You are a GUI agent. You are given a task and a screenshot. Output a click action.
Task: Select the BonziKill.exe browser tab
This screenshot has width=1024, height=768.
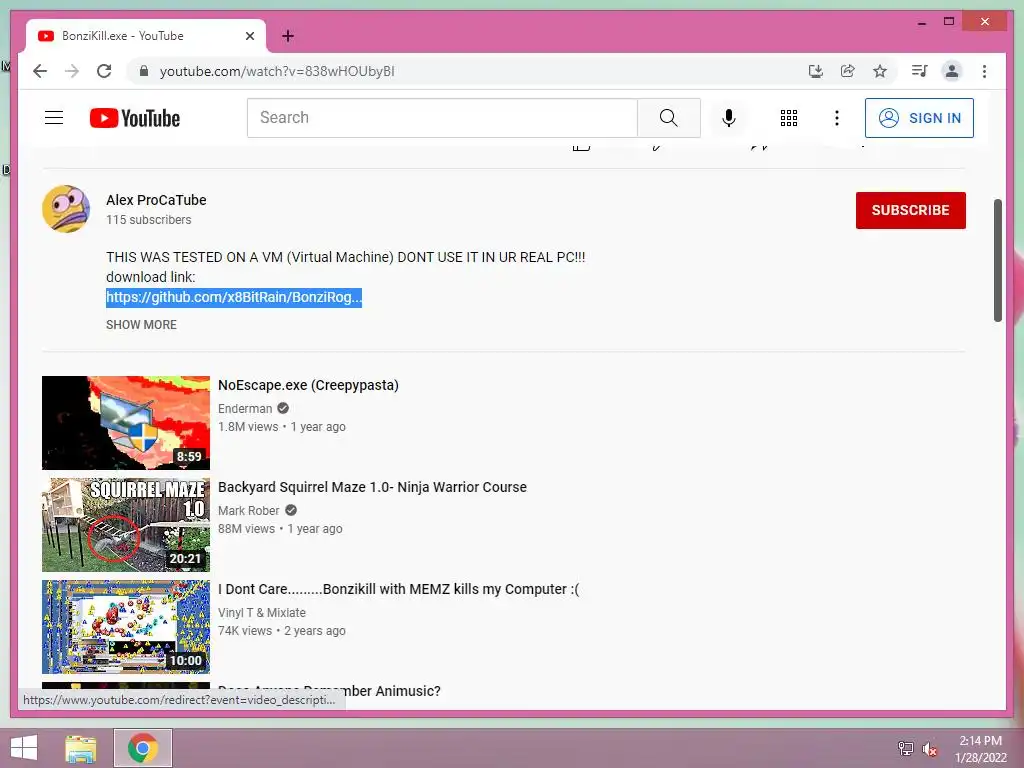point(146,36)
